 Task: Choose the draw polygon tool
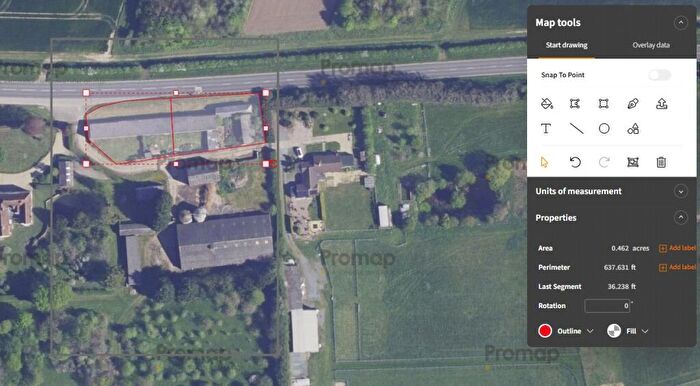pyautogui.click(x=575, y=104)
